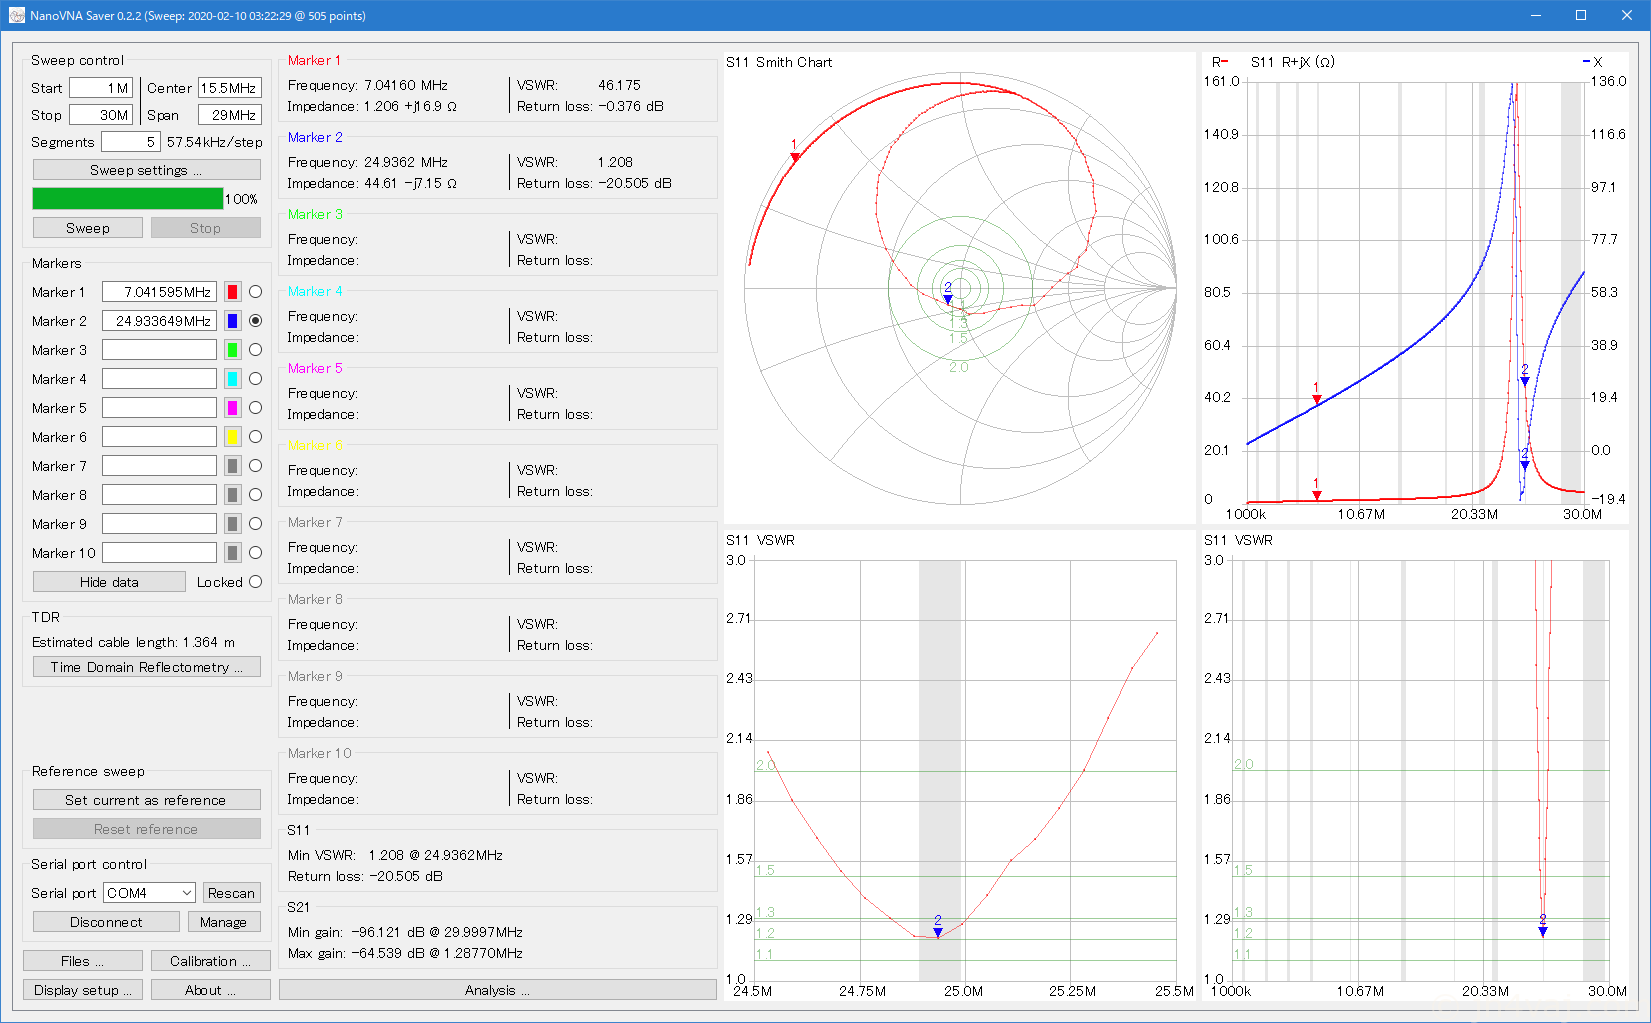Select the Marker 3 radio button
Viewport: 1651px width, 1023px height.
(256, 350)
